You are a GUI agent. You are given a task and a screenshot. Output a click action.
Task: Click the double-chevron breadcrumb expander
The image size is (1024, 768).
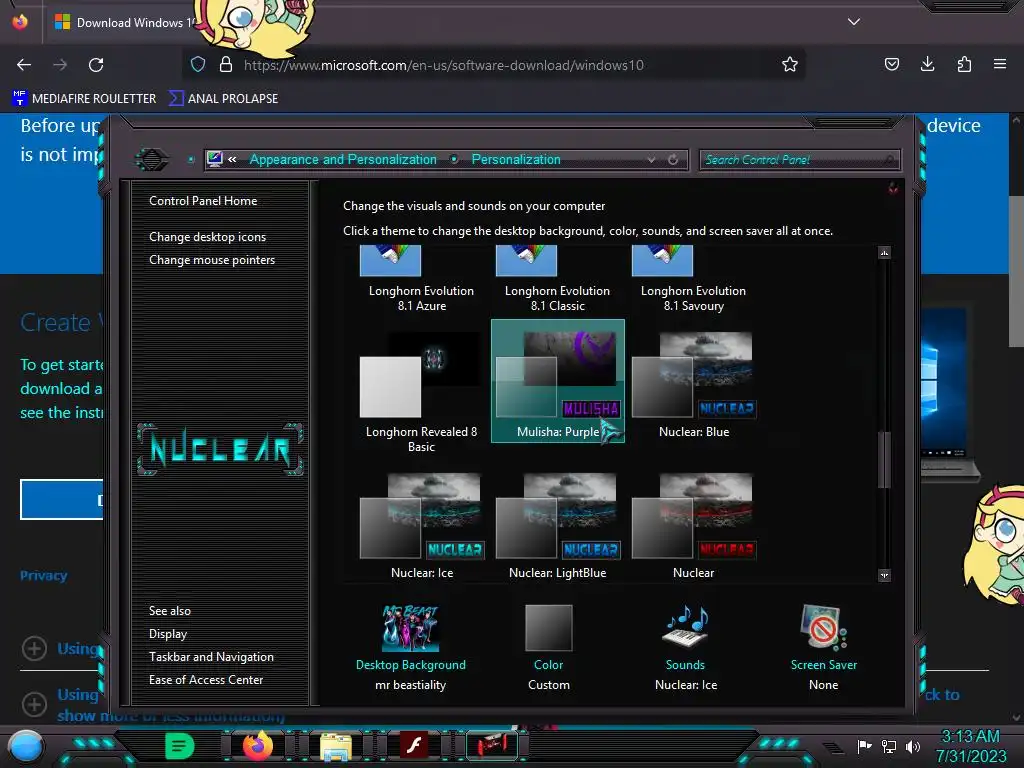[232, 159]
